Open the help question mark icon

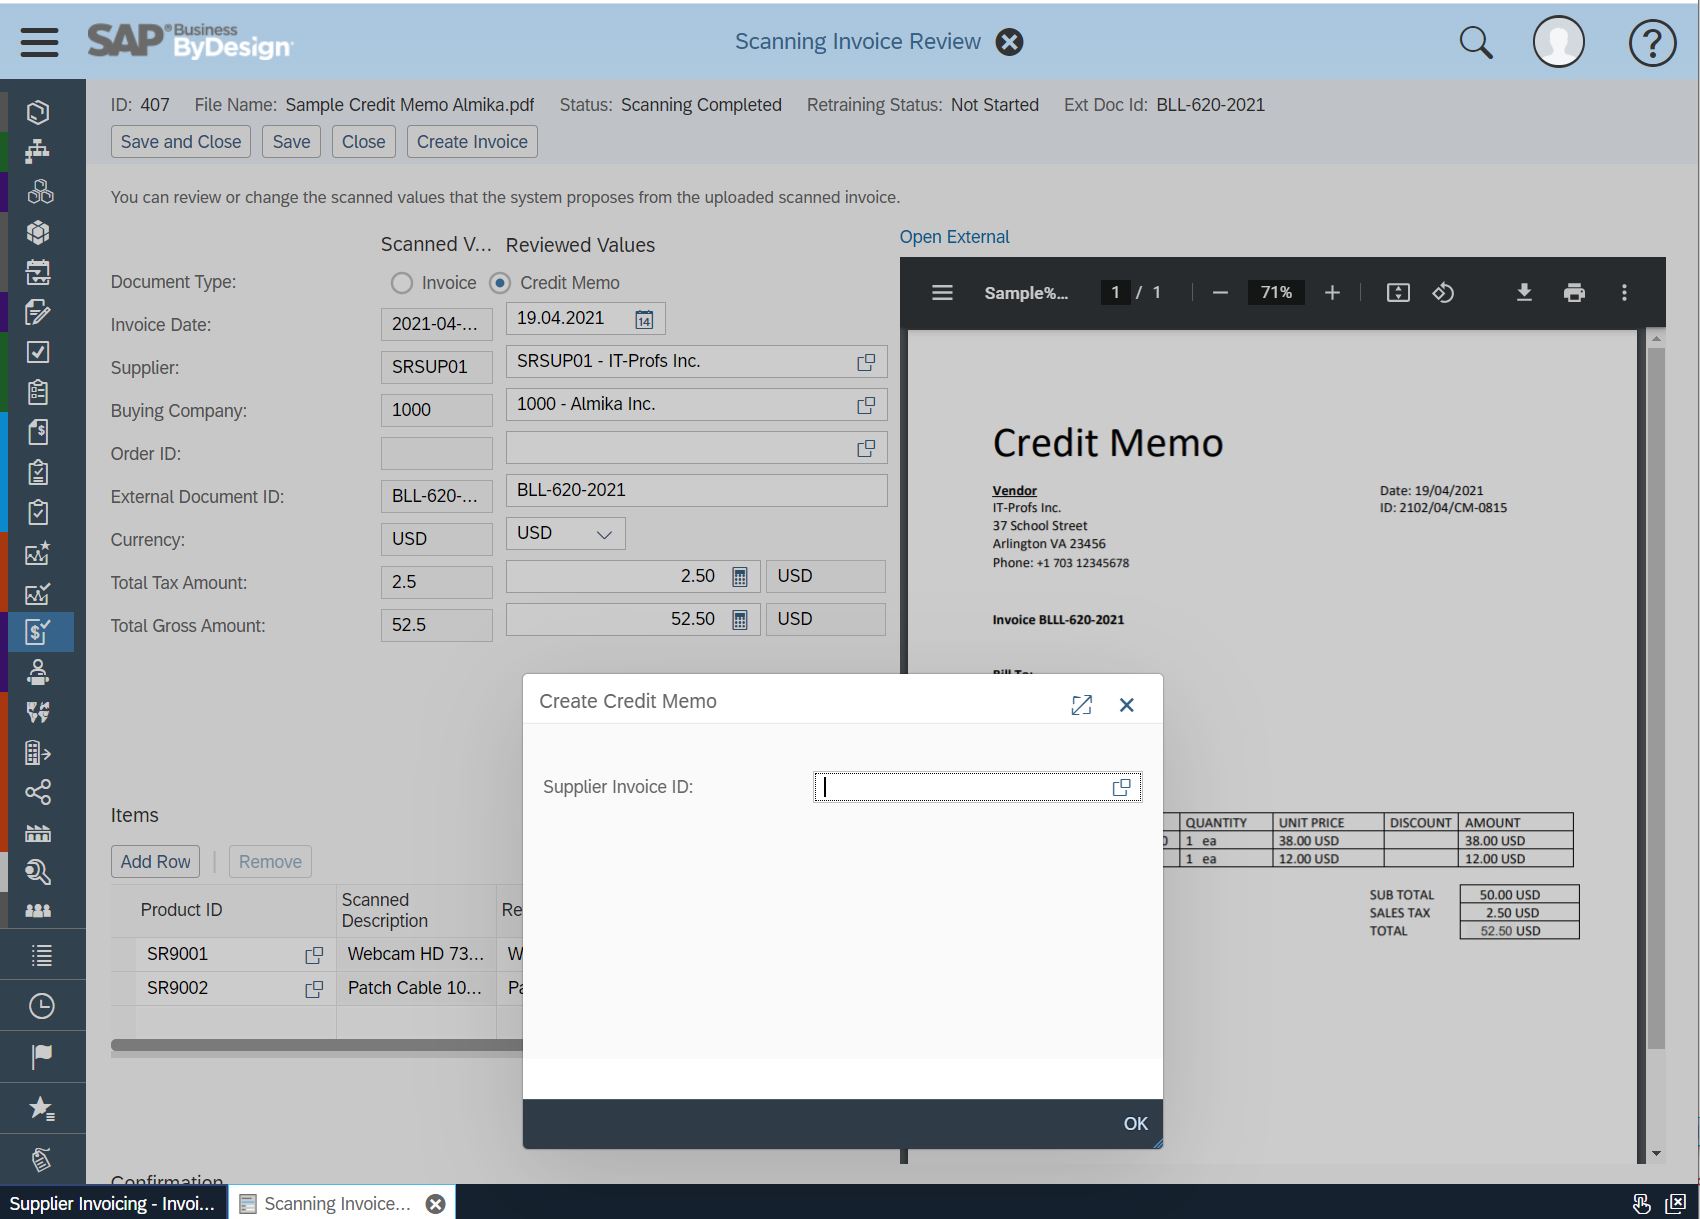(x=1652, y=43)
